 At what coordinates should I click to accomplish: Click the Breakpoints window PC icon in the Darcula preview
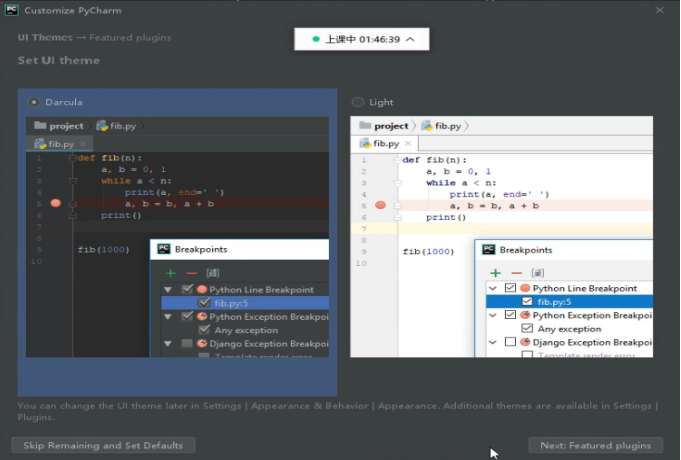164,249
